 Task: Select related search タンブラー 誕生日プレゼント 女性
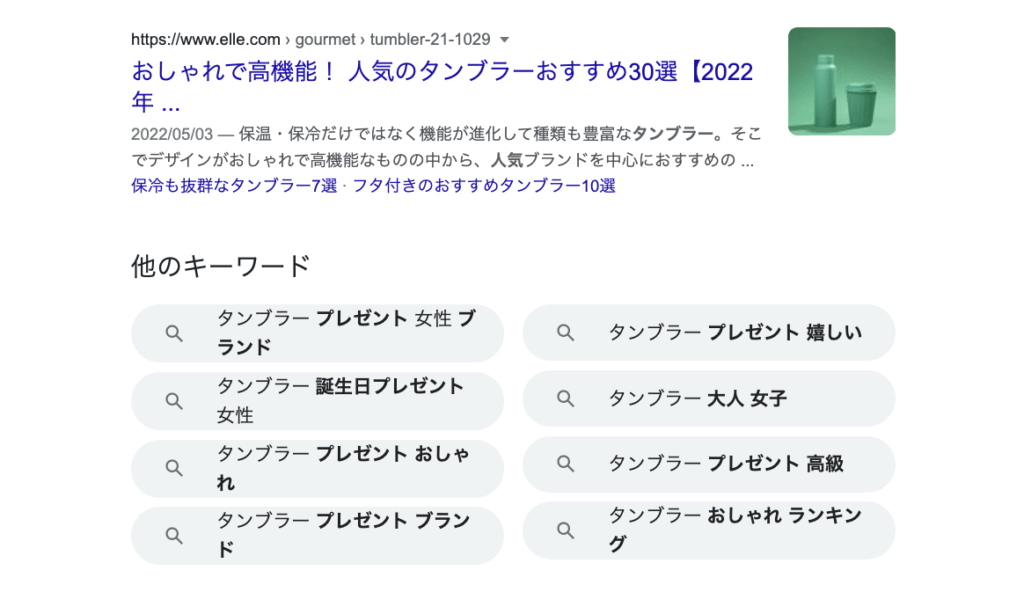point(340,400)
